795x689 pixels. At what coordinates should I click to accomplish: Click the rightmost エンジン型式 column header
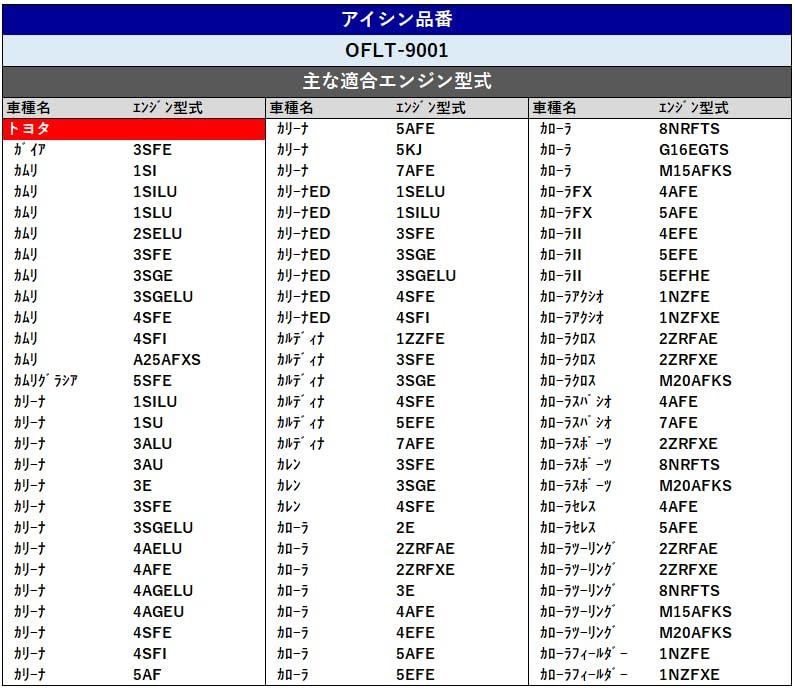coord(693,108)
